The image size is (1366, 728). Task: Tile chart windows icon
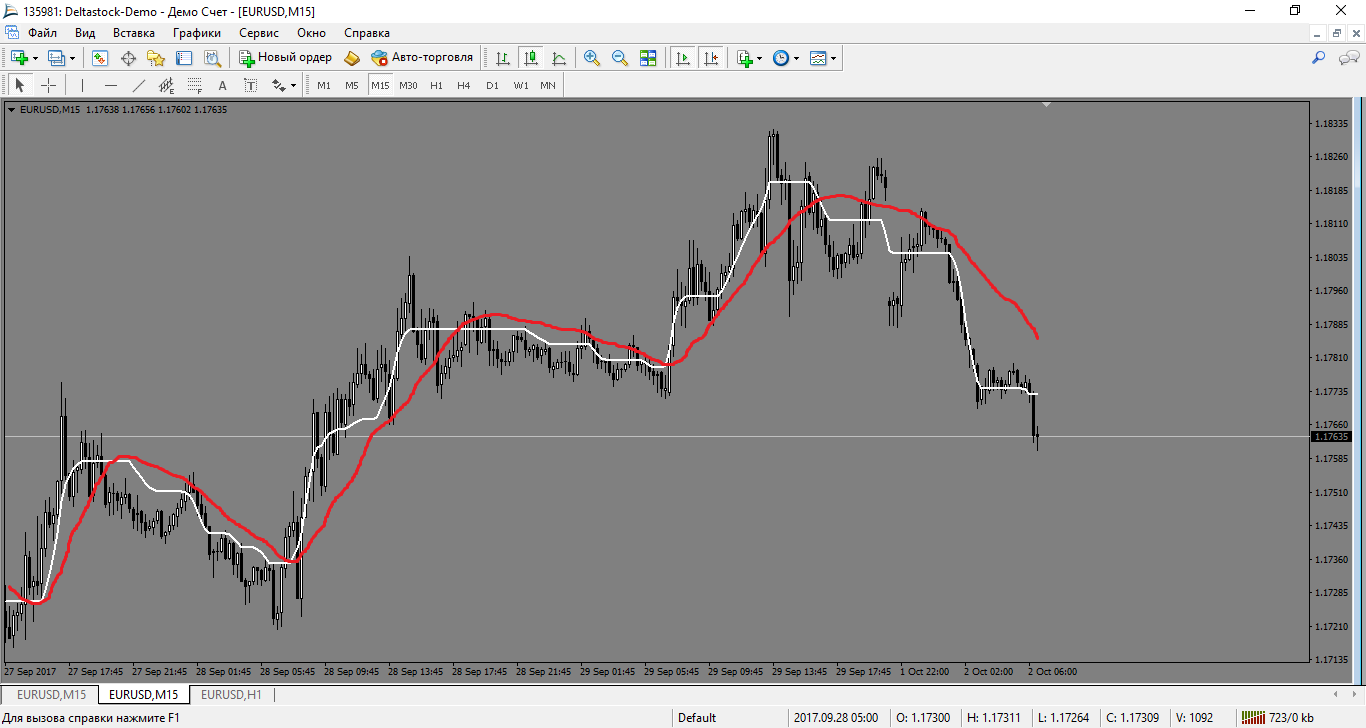648,58
